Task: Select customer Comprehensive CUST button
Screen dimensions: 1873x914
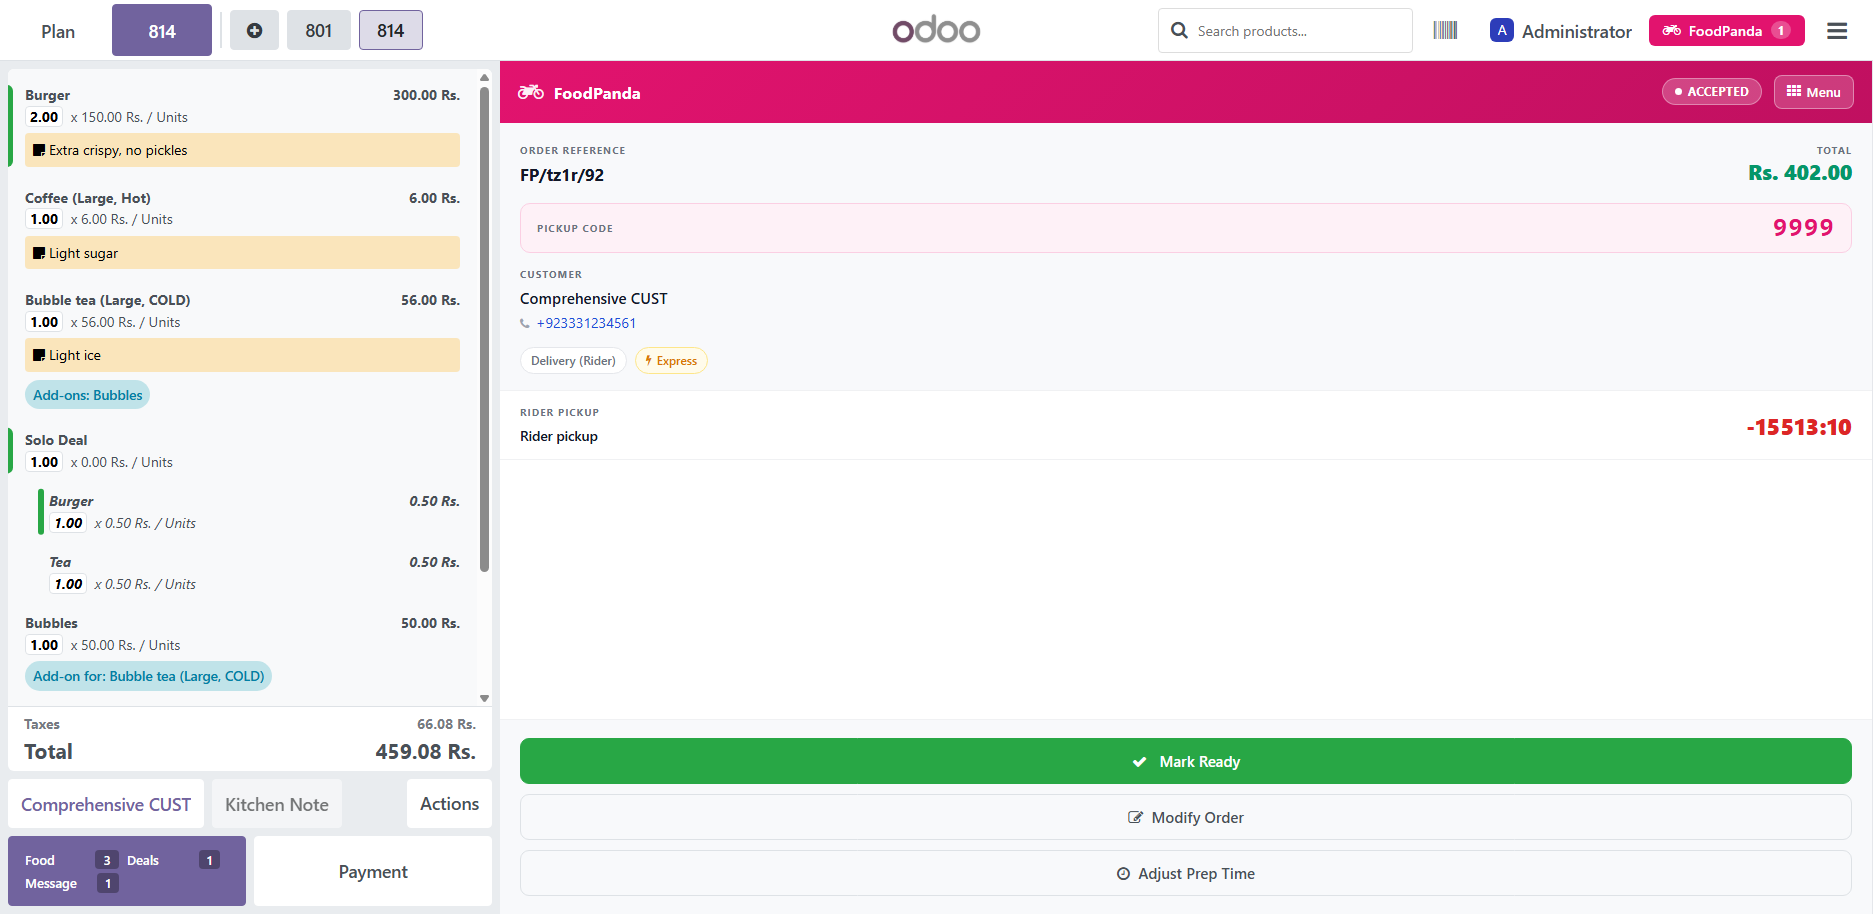Action: (106, 804)
